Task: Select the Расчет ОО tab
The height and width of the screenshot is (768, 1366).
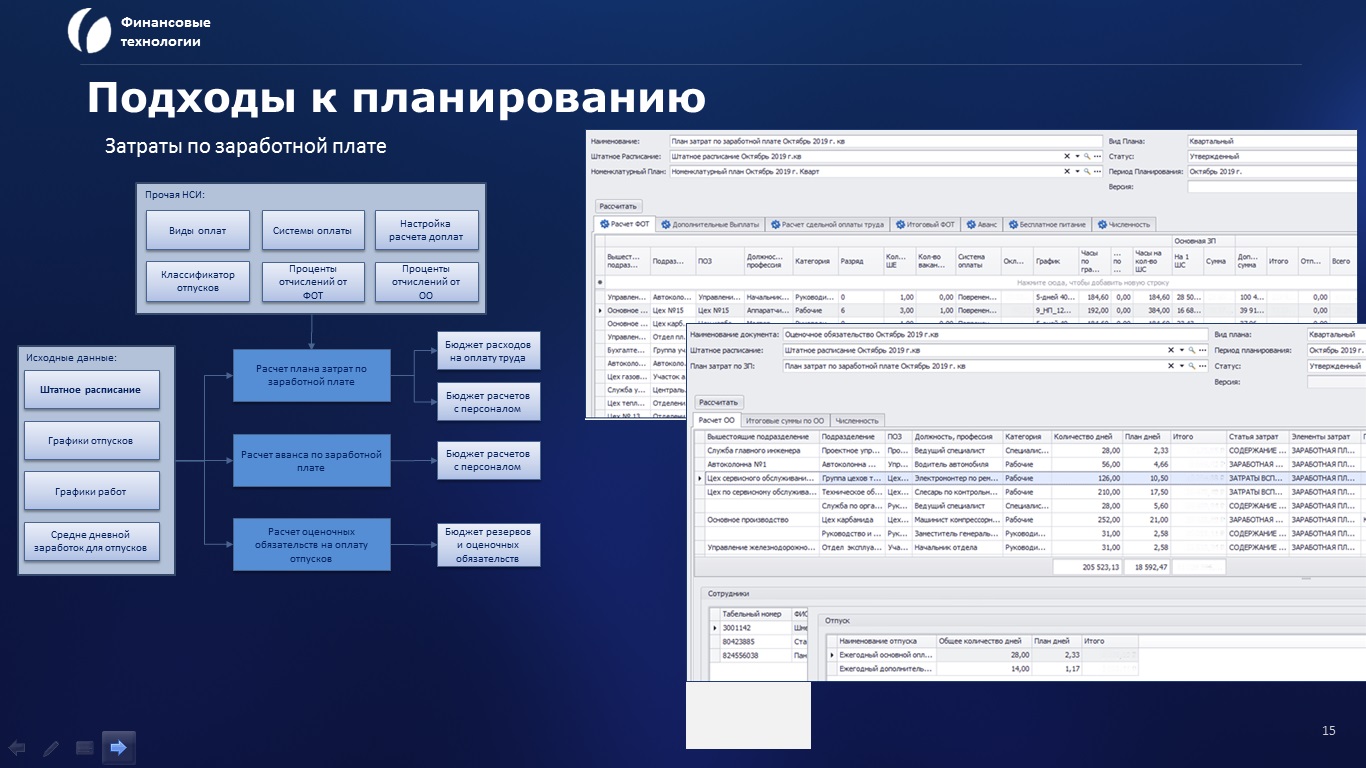Action: tap(716, 421)
